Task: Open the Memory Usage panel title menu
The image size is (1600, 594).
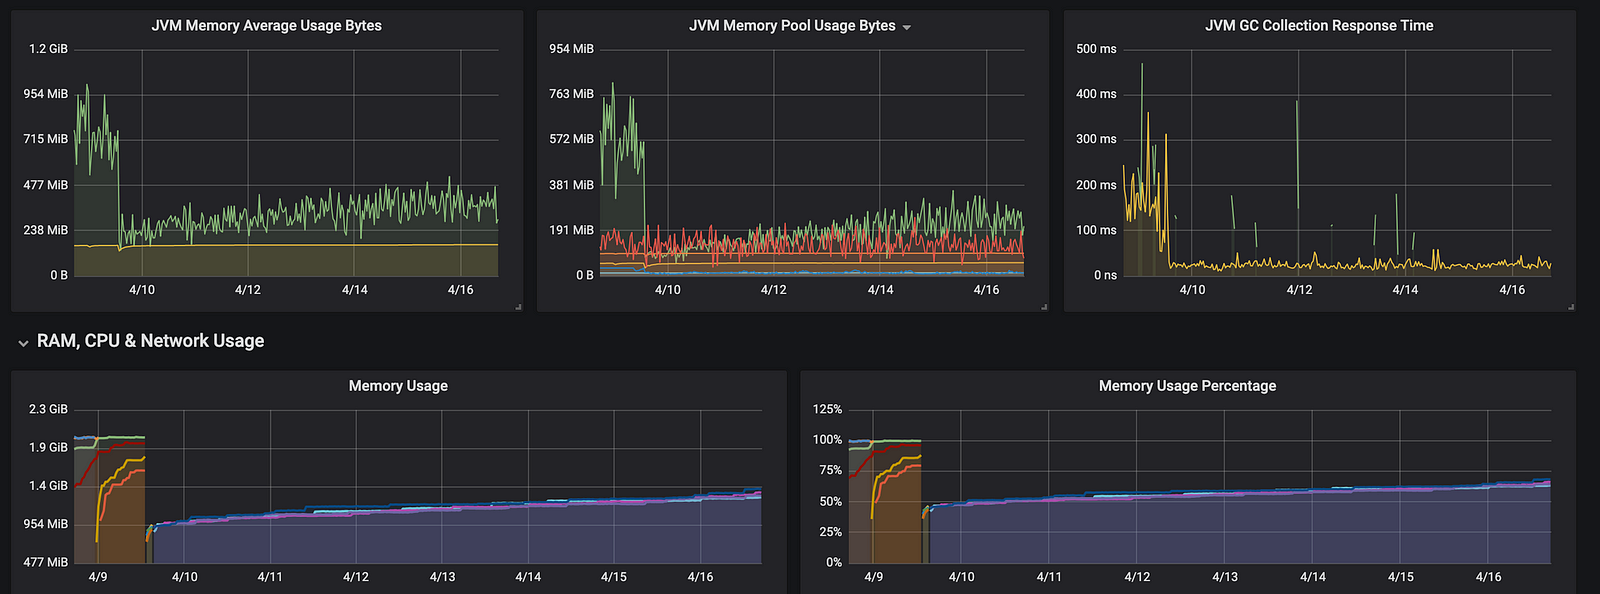Action: click(398, 386)
